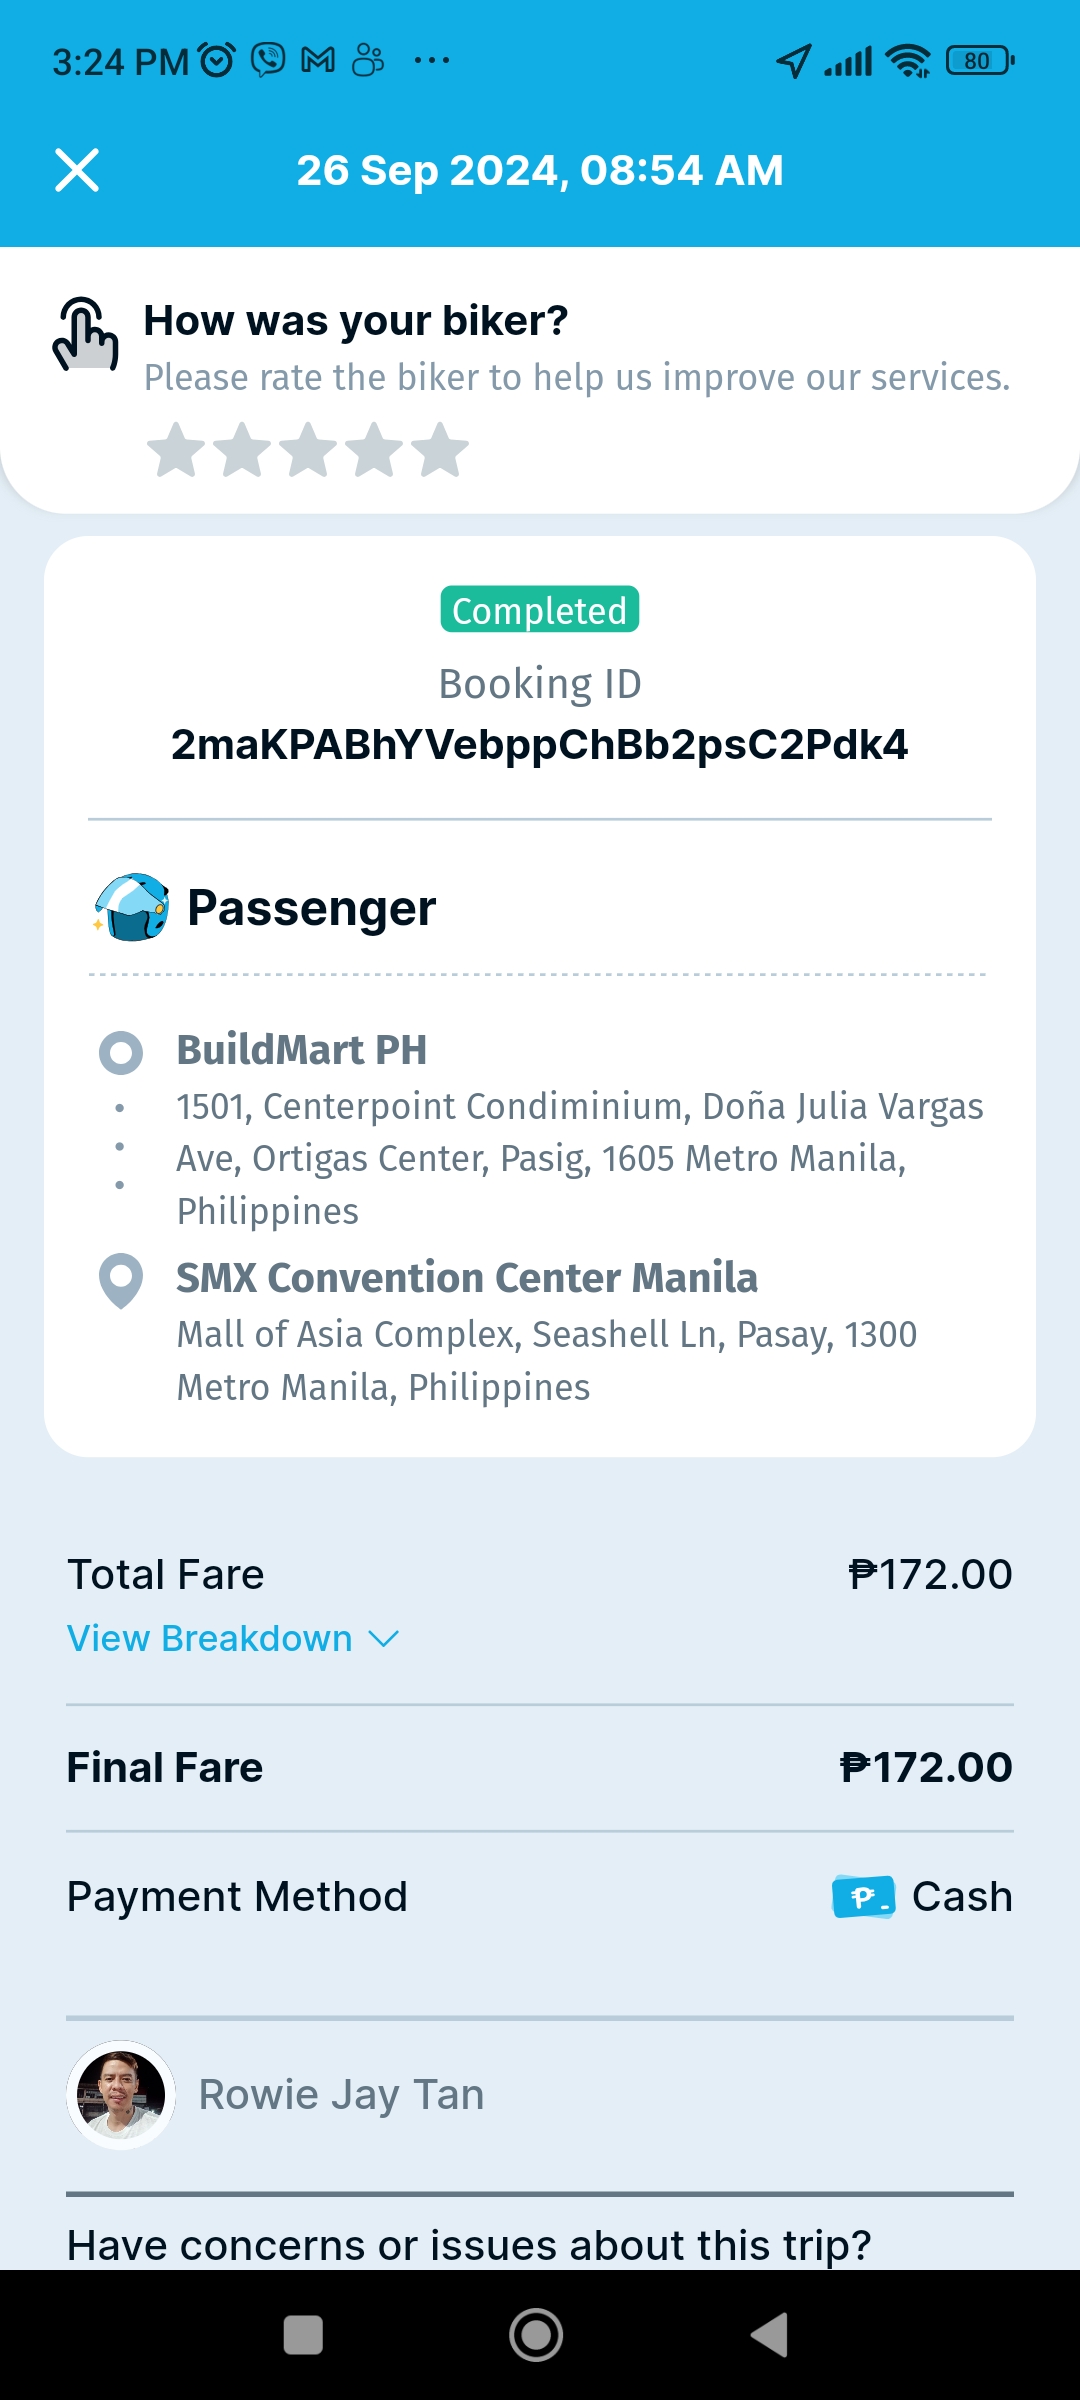Click the View Breakdown chevron arrow
1080x2400 pixels.
(x=384, y=1638)
